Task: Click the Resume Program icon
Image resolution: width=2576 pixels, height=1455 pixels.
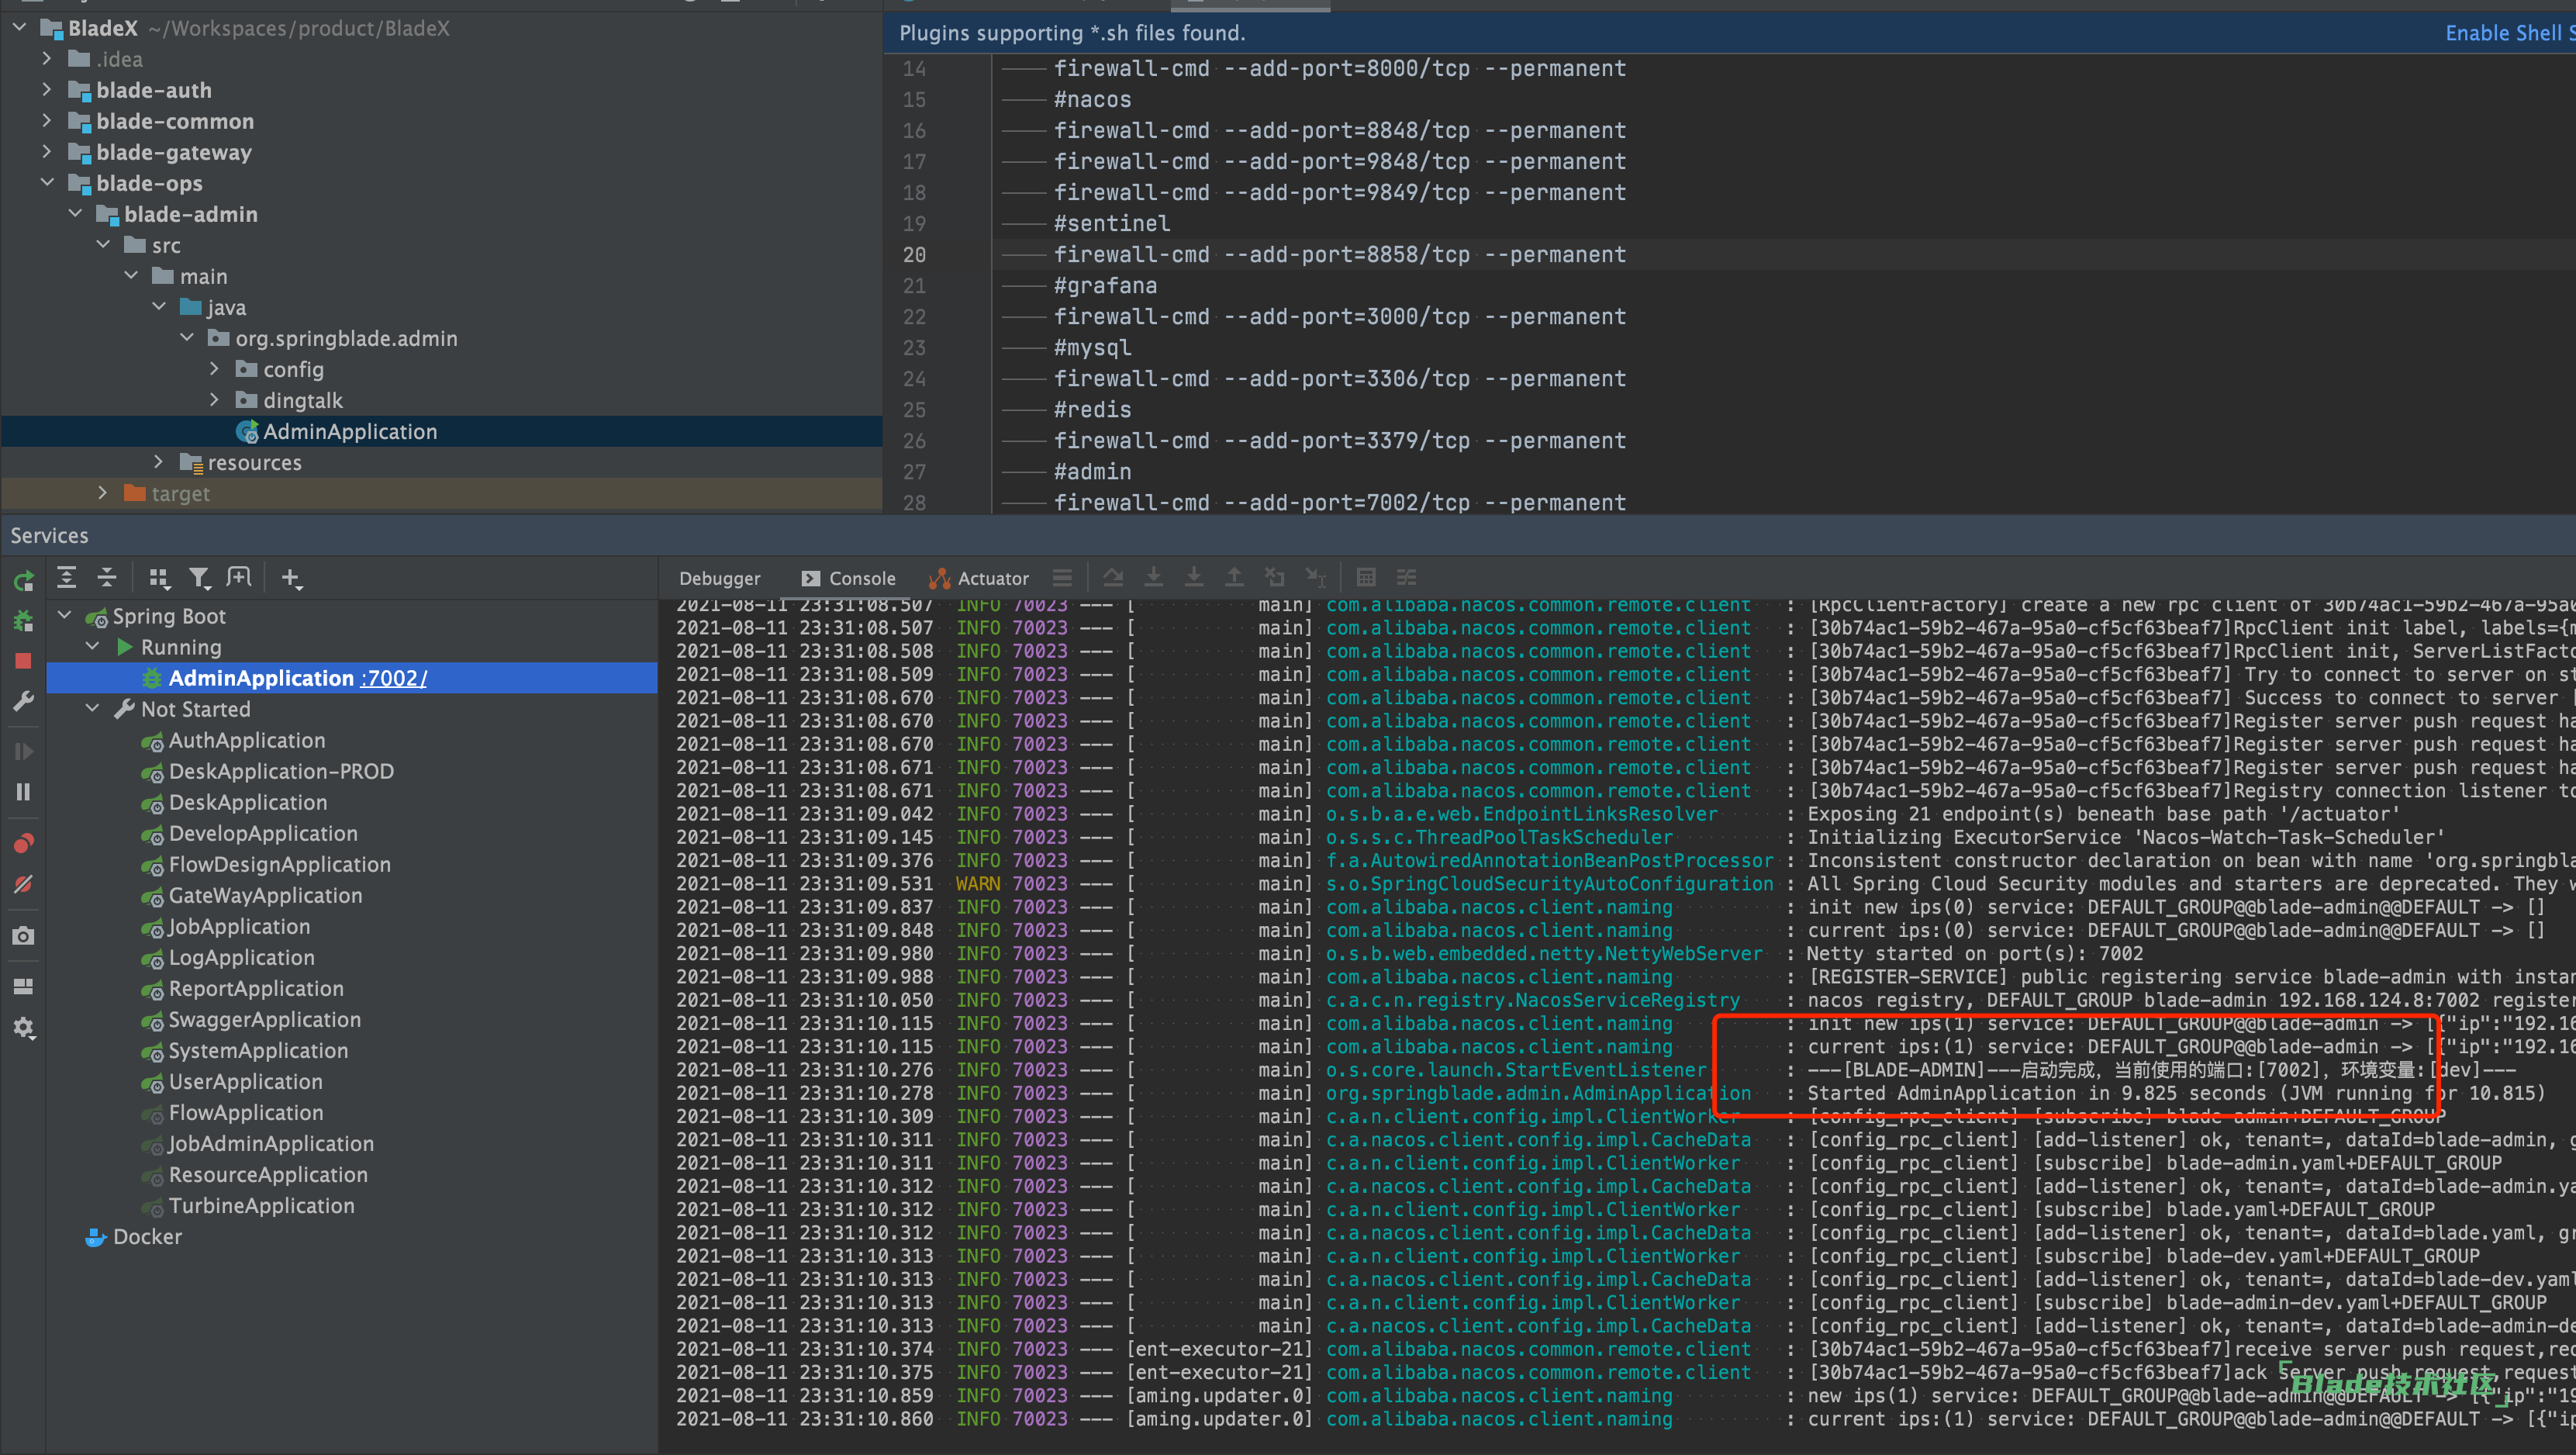Action: click(x=23, y=751)
